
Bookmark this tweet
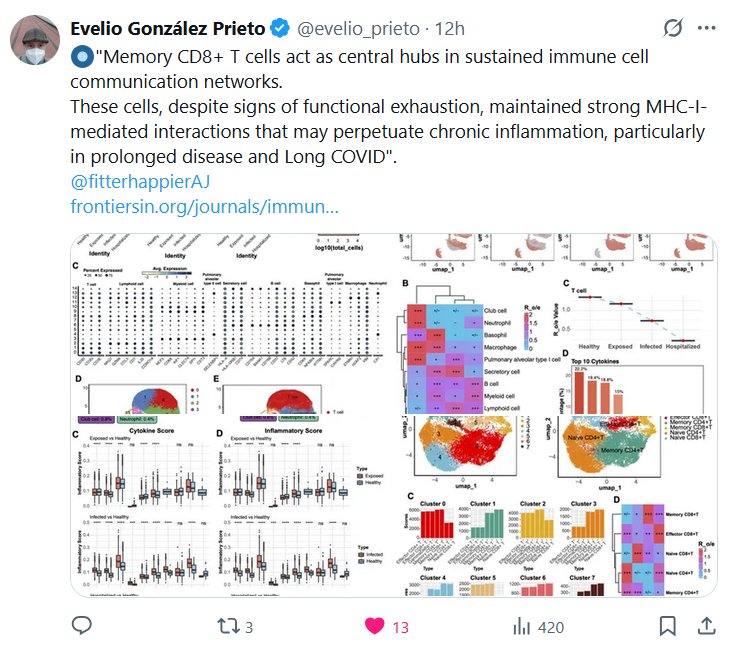click(x=668, y=627)
